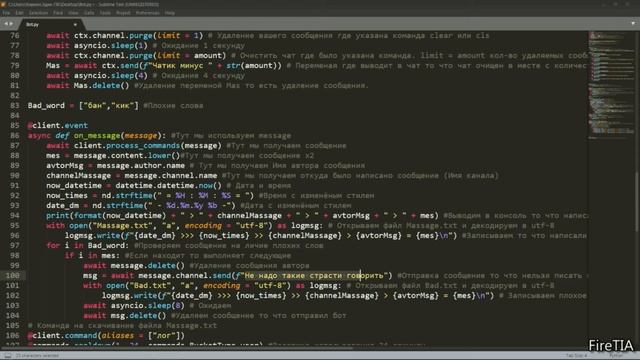The image size is (640, 360).
Task: Click the code minimap overview
Action: pyautogui.click(x=611, y=86)
